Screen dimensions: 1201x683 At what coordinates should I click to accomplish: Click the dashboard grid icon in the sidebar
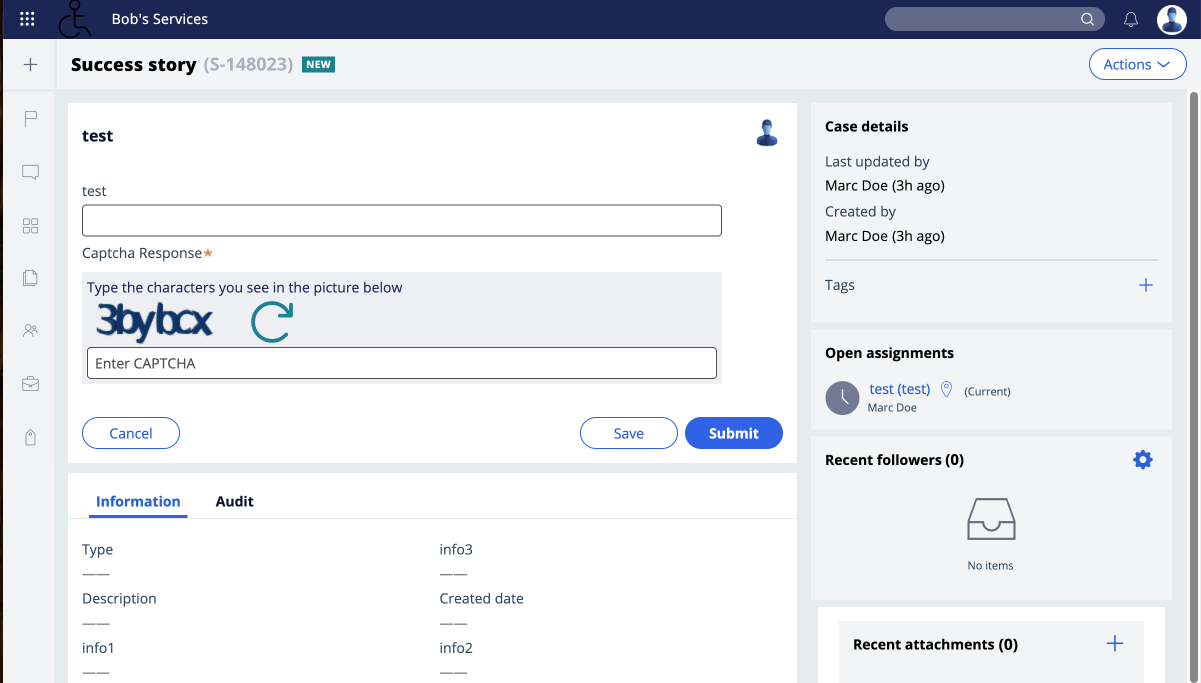[30, 226]
